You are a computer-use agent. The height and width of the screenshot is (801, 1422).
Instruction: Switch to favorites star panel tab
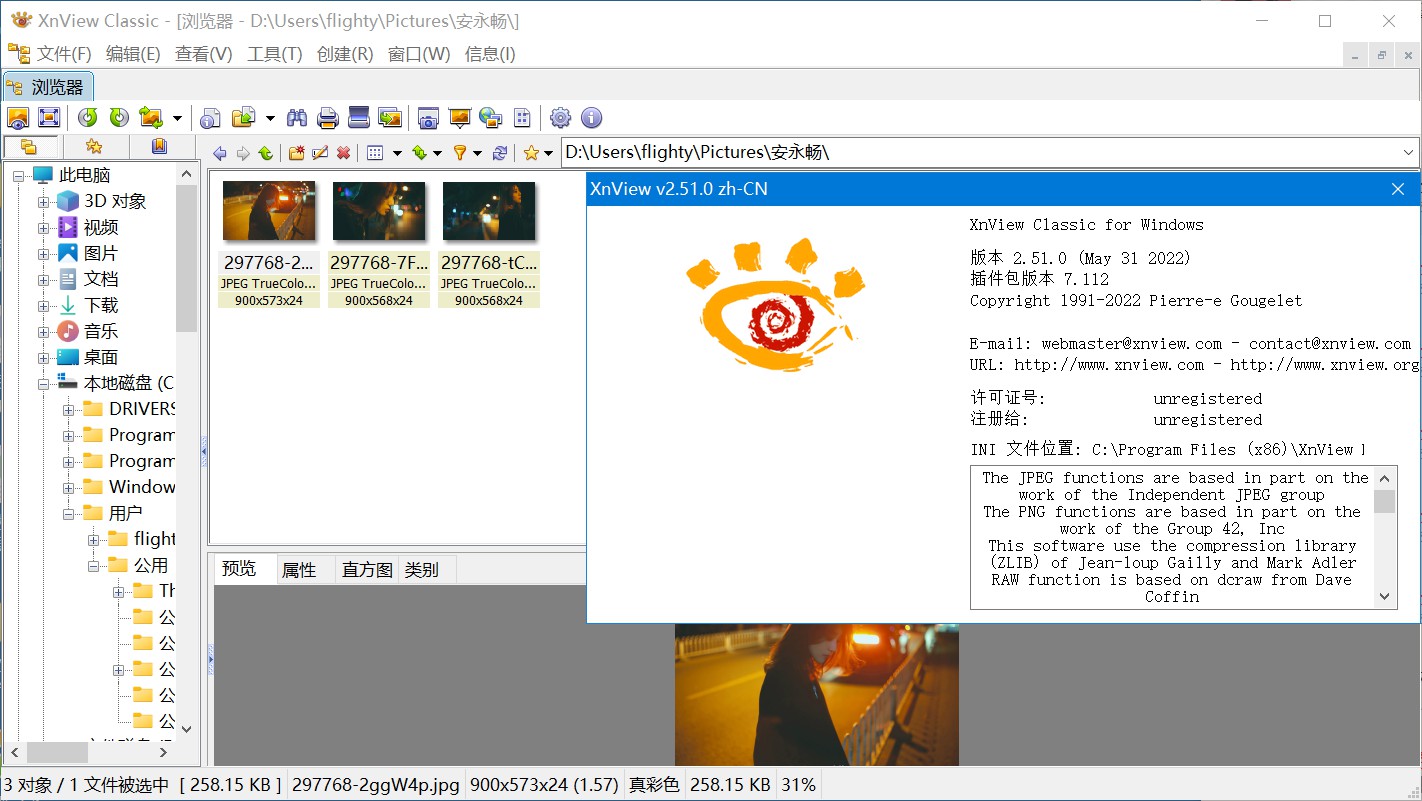(x=94, y=147)
